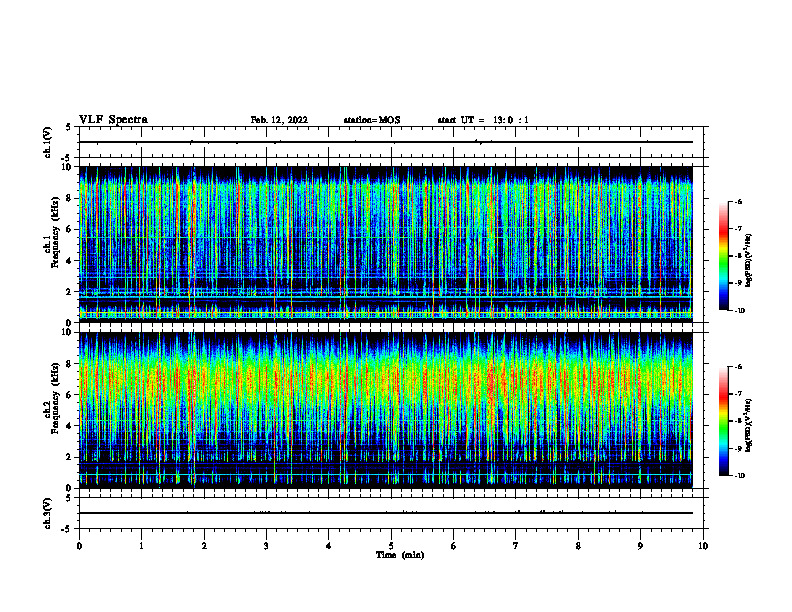This screenshot has width=792, height=612.
Task: Click ch.1 "Frequency (kHz)" axis label
Action: point(56,230)
